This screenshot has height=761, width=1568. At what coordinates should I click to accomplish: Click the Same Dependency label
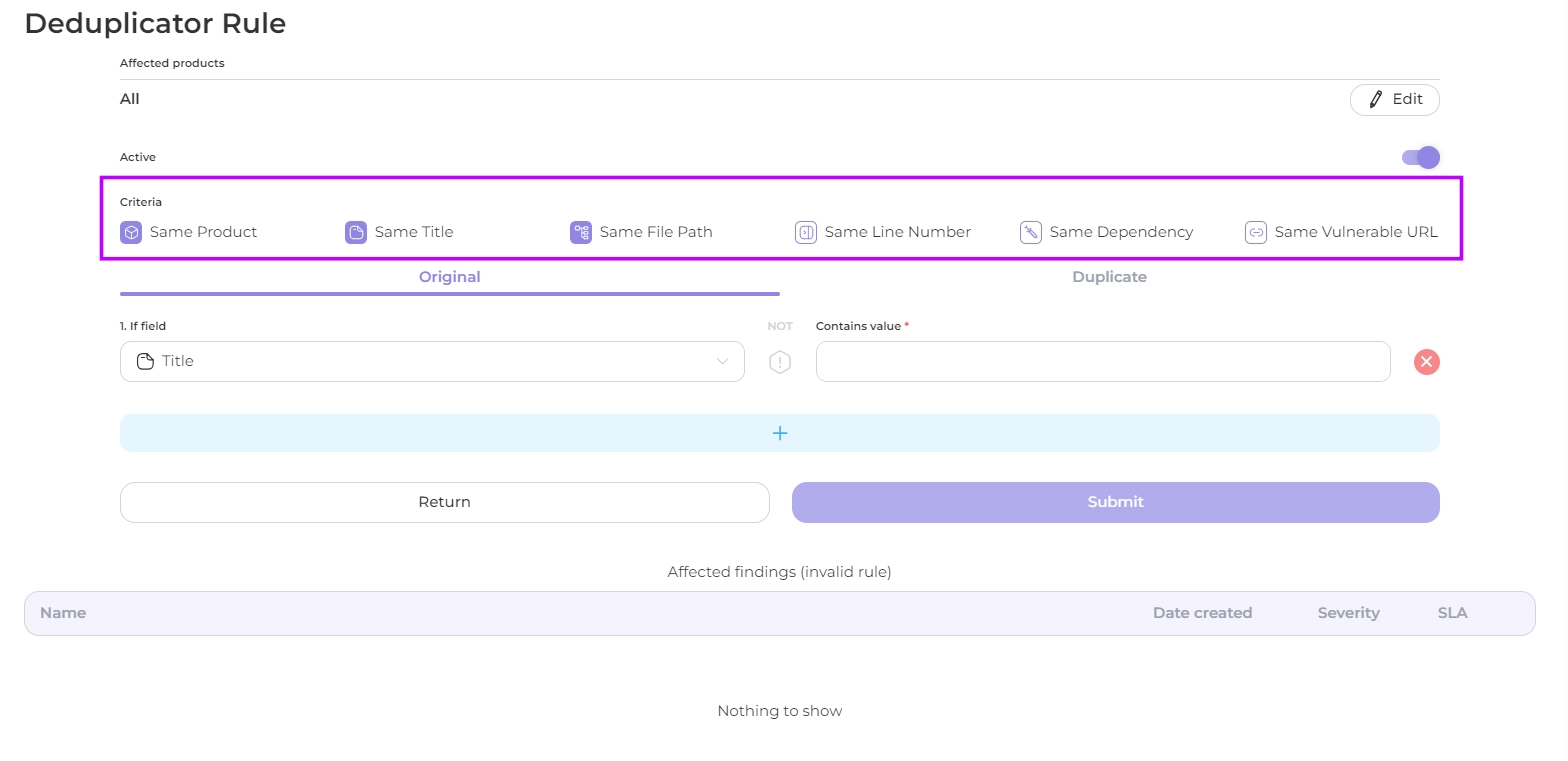pos(1121,232)
